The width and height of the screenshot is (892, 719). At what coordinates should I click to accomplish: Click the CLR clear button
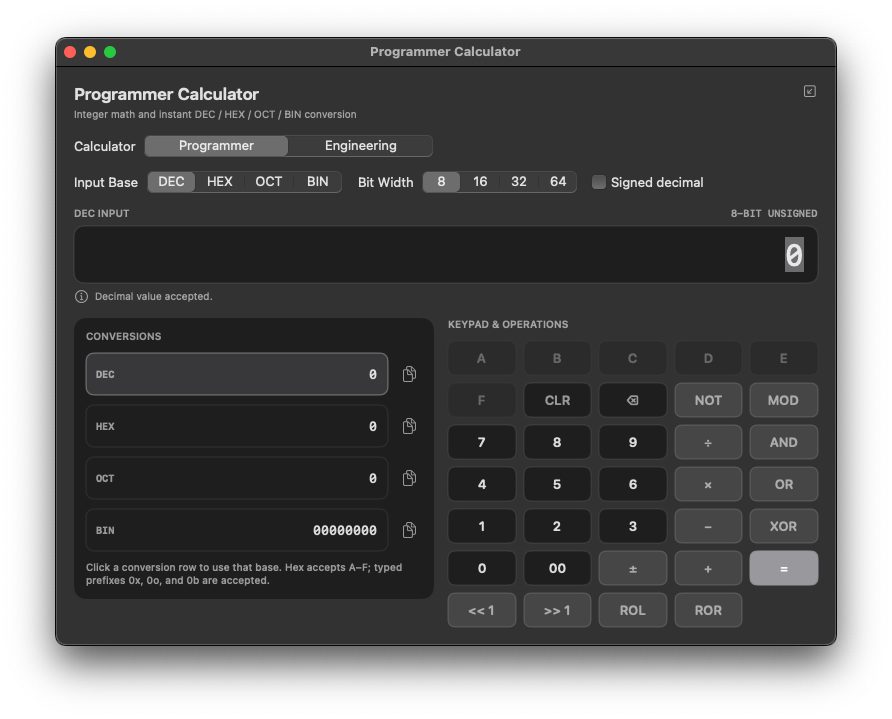point(557,400)
